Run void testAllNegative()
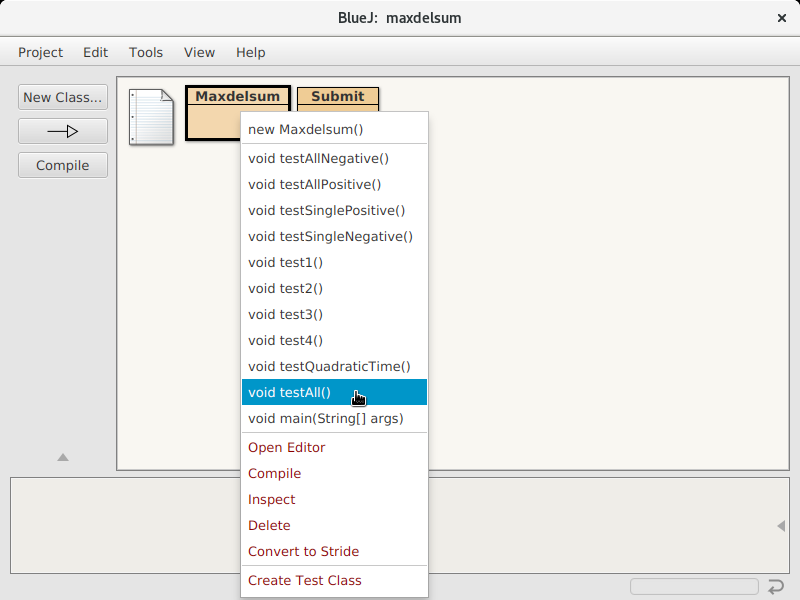 (x=334, y=159)
